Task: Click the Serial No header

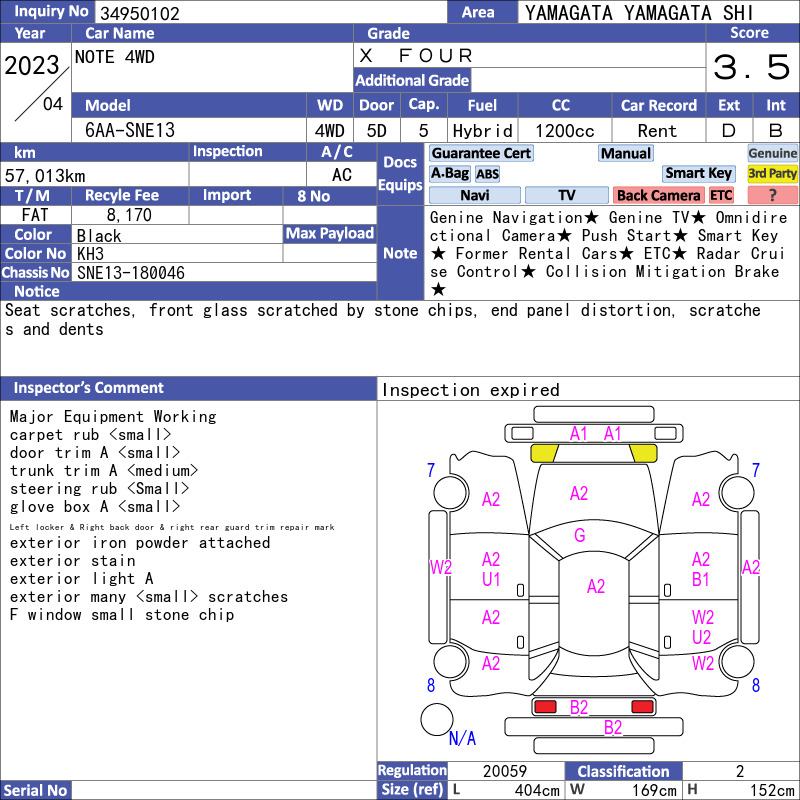Action: [x=35, y=790]
